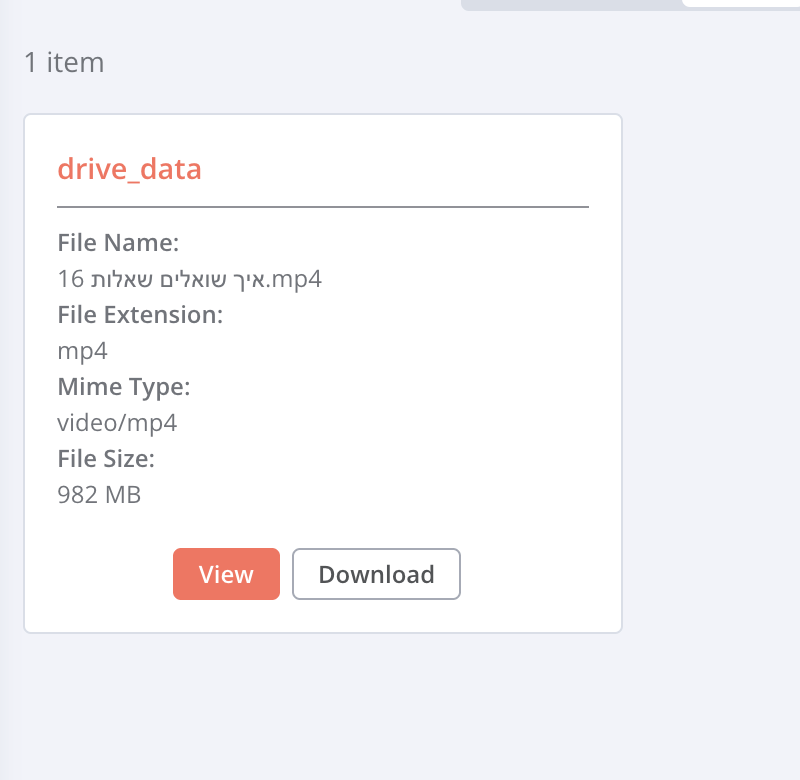The width and height of the screenshot is (800, 780).
Task: Select the mp4 extension value
Action: [83, 351]
